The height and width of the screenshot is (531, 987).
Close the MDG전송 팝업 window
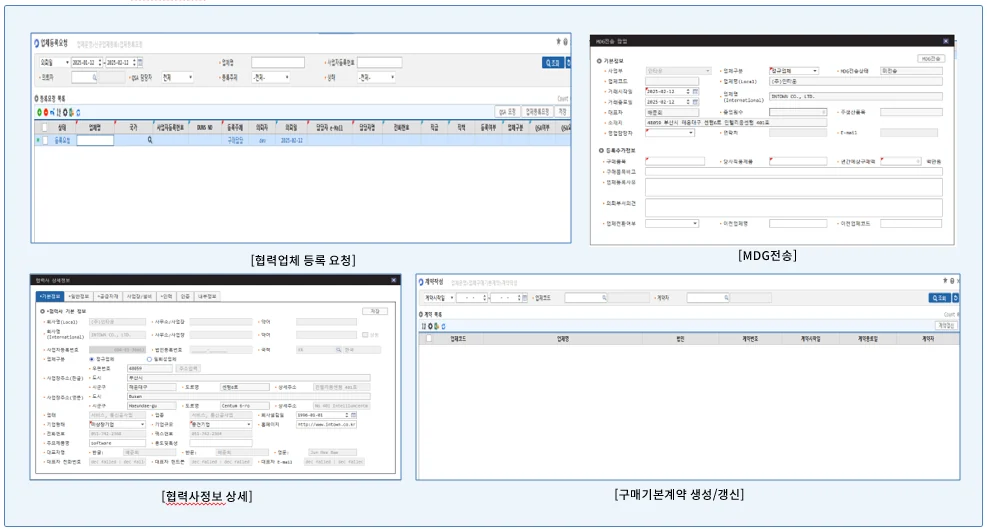pyautogui.click(x=945, y=41)
